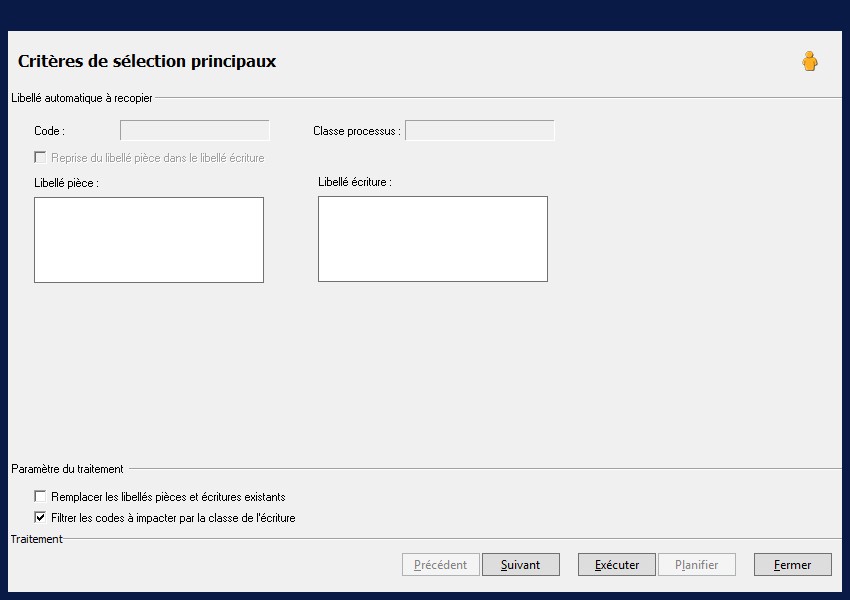Click the 'Libellé écriture :' label

click(x=355, y=182)
